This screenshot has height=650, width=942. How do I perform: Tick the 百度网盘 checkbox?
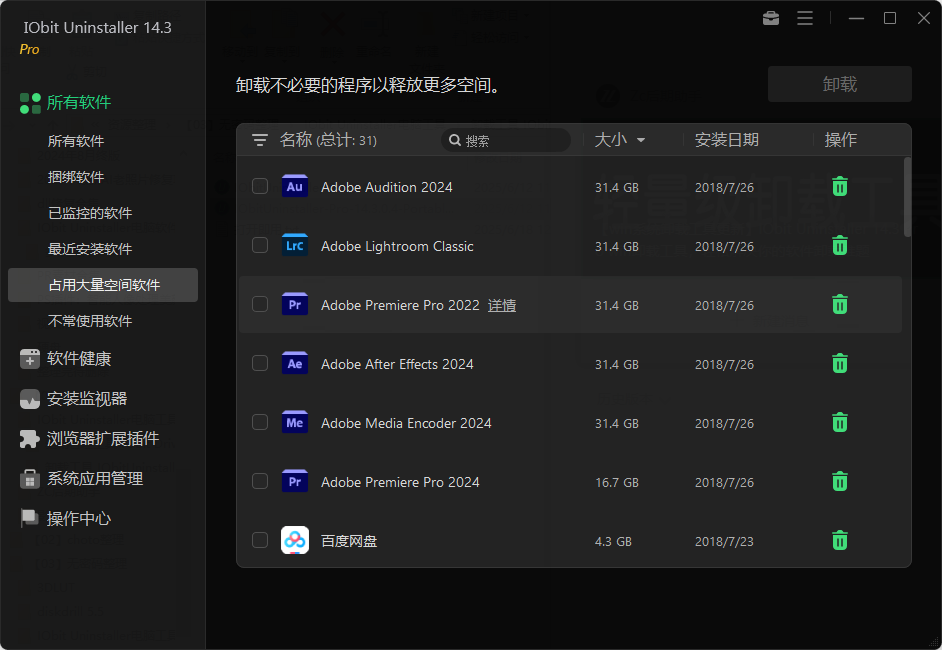(260, 539)
